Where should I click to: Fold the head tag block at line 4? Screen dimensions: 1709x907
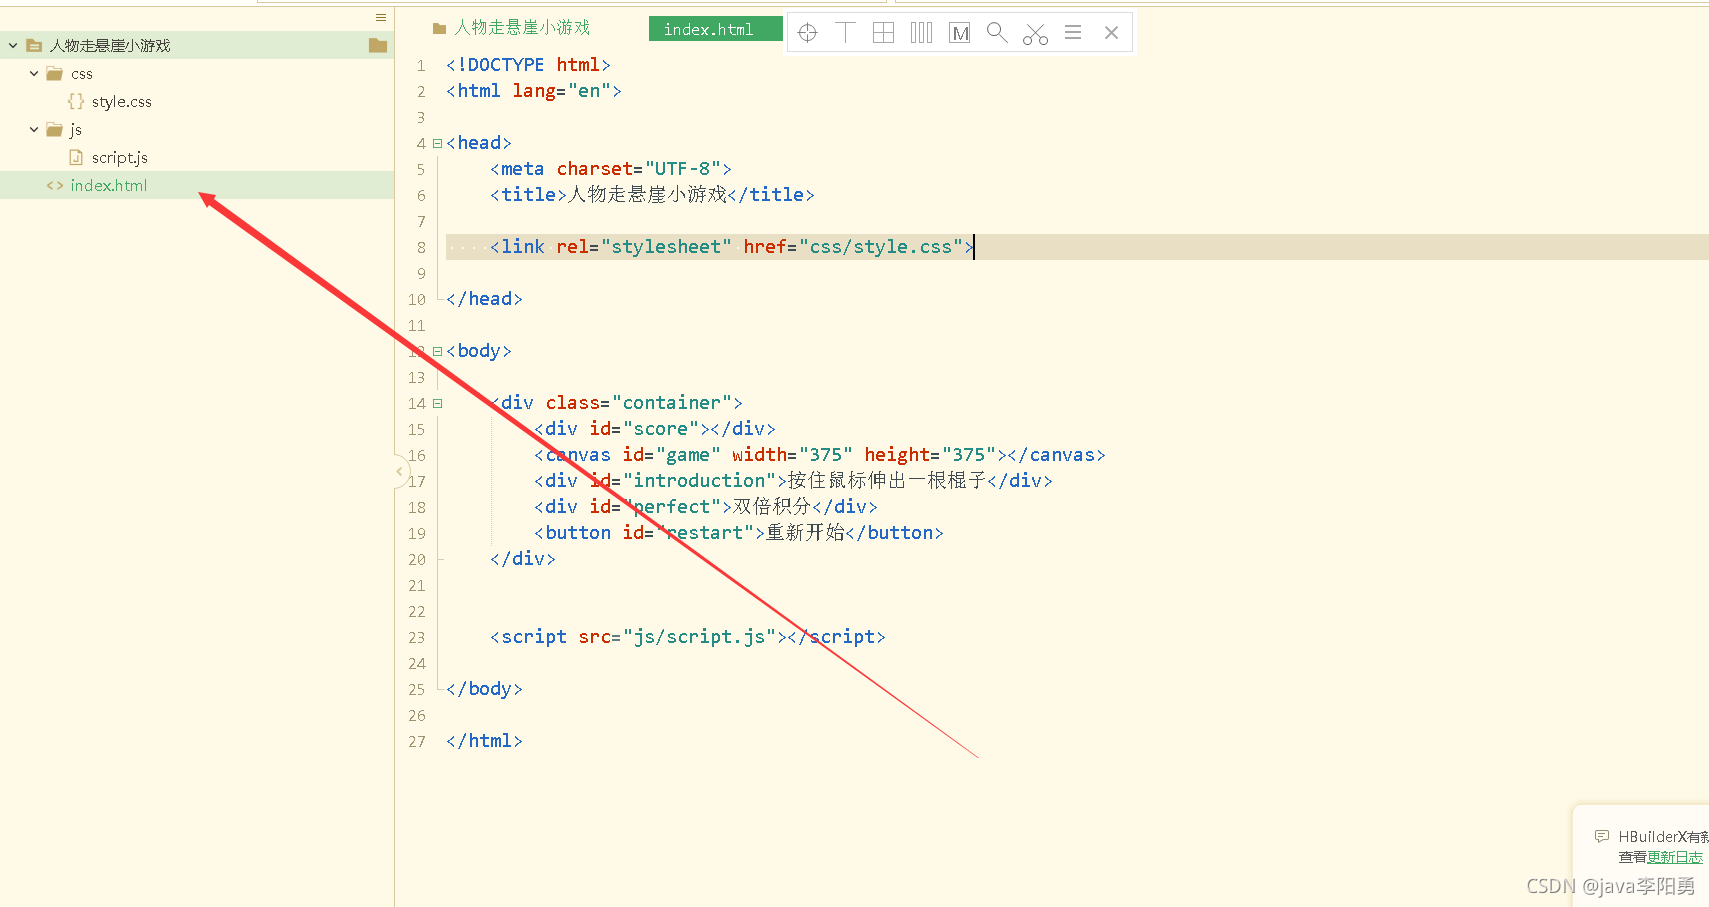click(437, 143)
